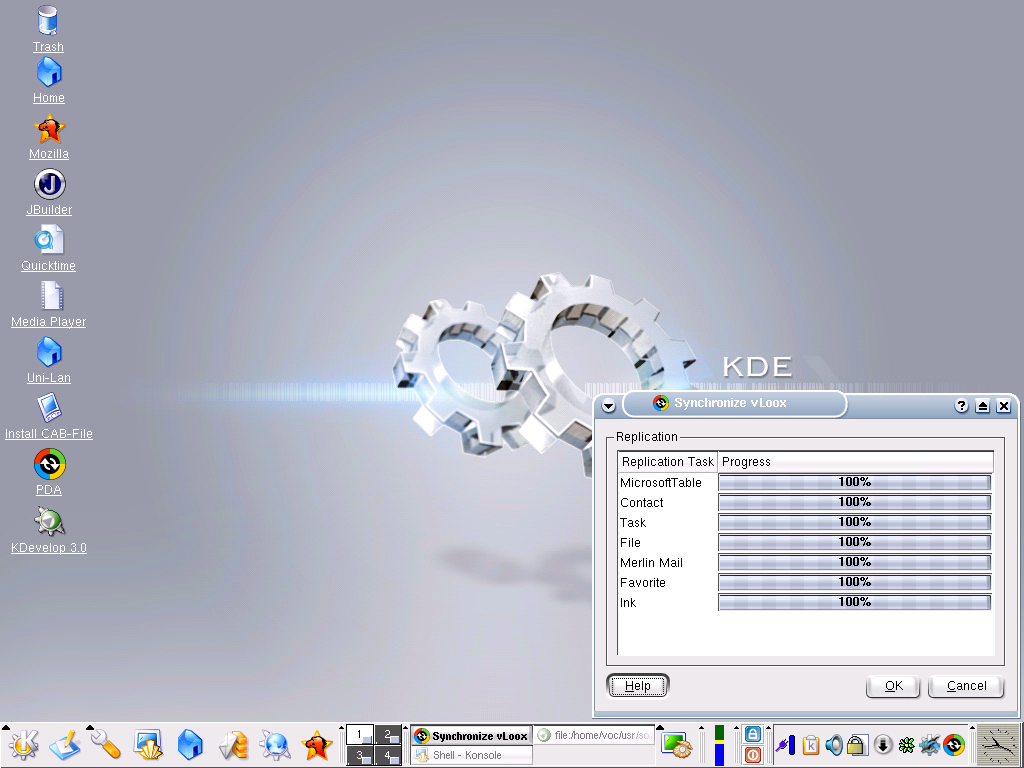Click the sync arrows tray icon
The width and height of the screenshot is (1024, 768).
point(954,745)
